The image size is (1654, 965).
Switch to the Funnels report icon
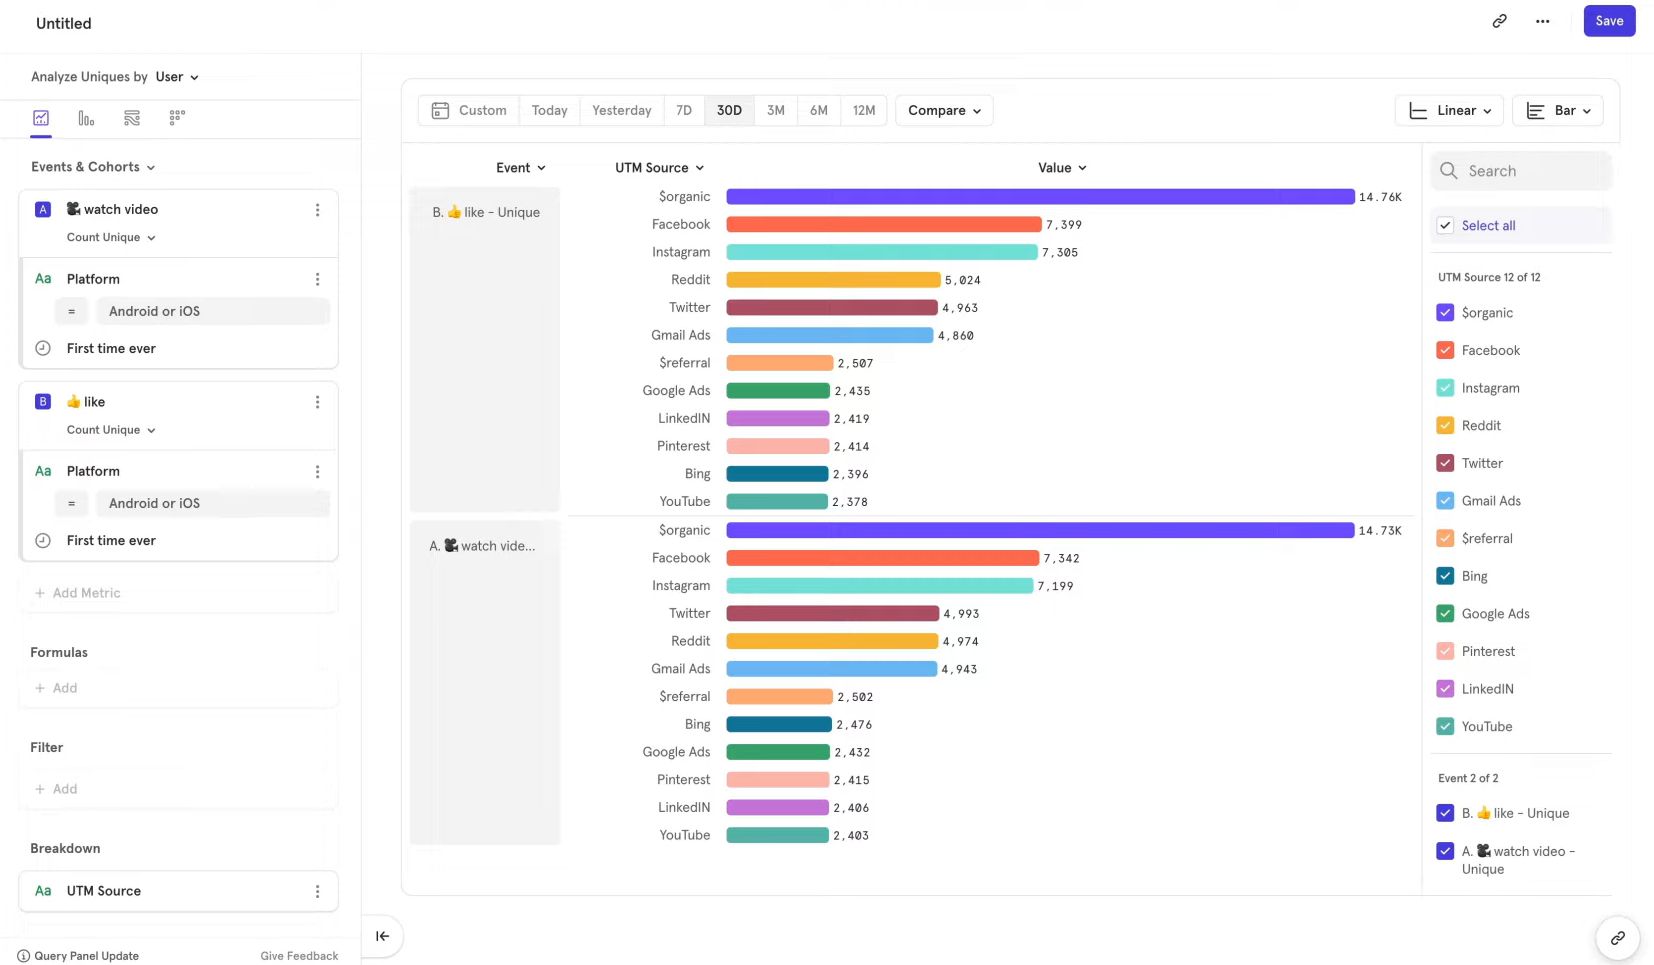tap(86, 118)
